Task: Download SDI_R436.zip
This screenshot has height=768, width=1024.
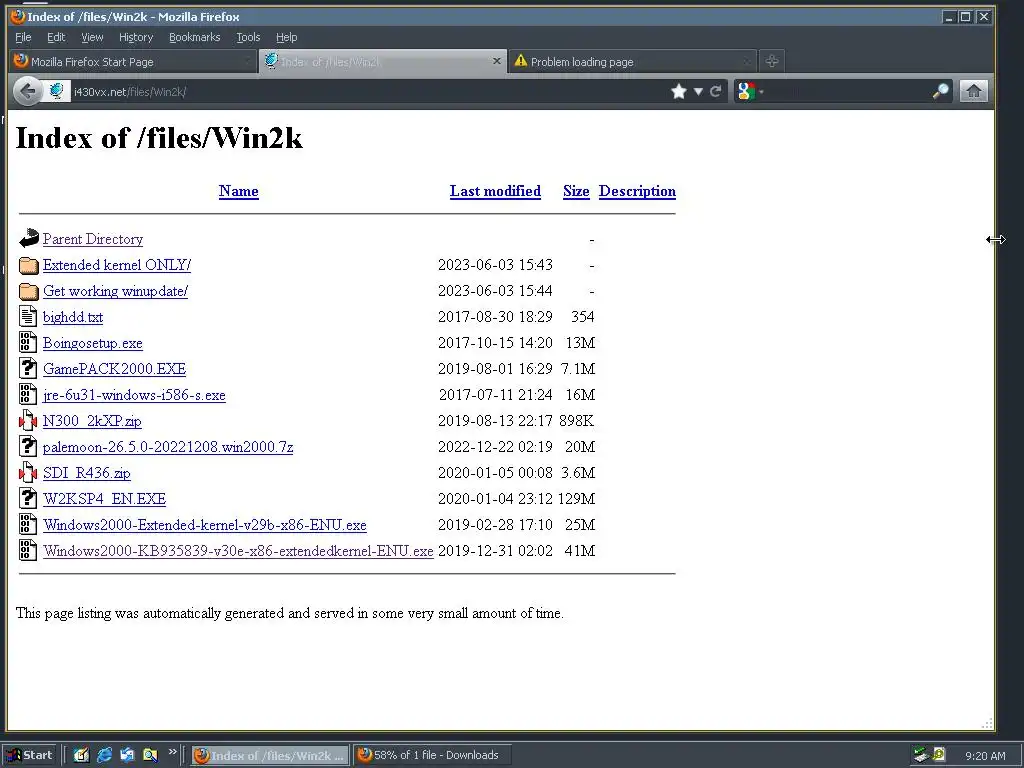Action: [86, 473]
